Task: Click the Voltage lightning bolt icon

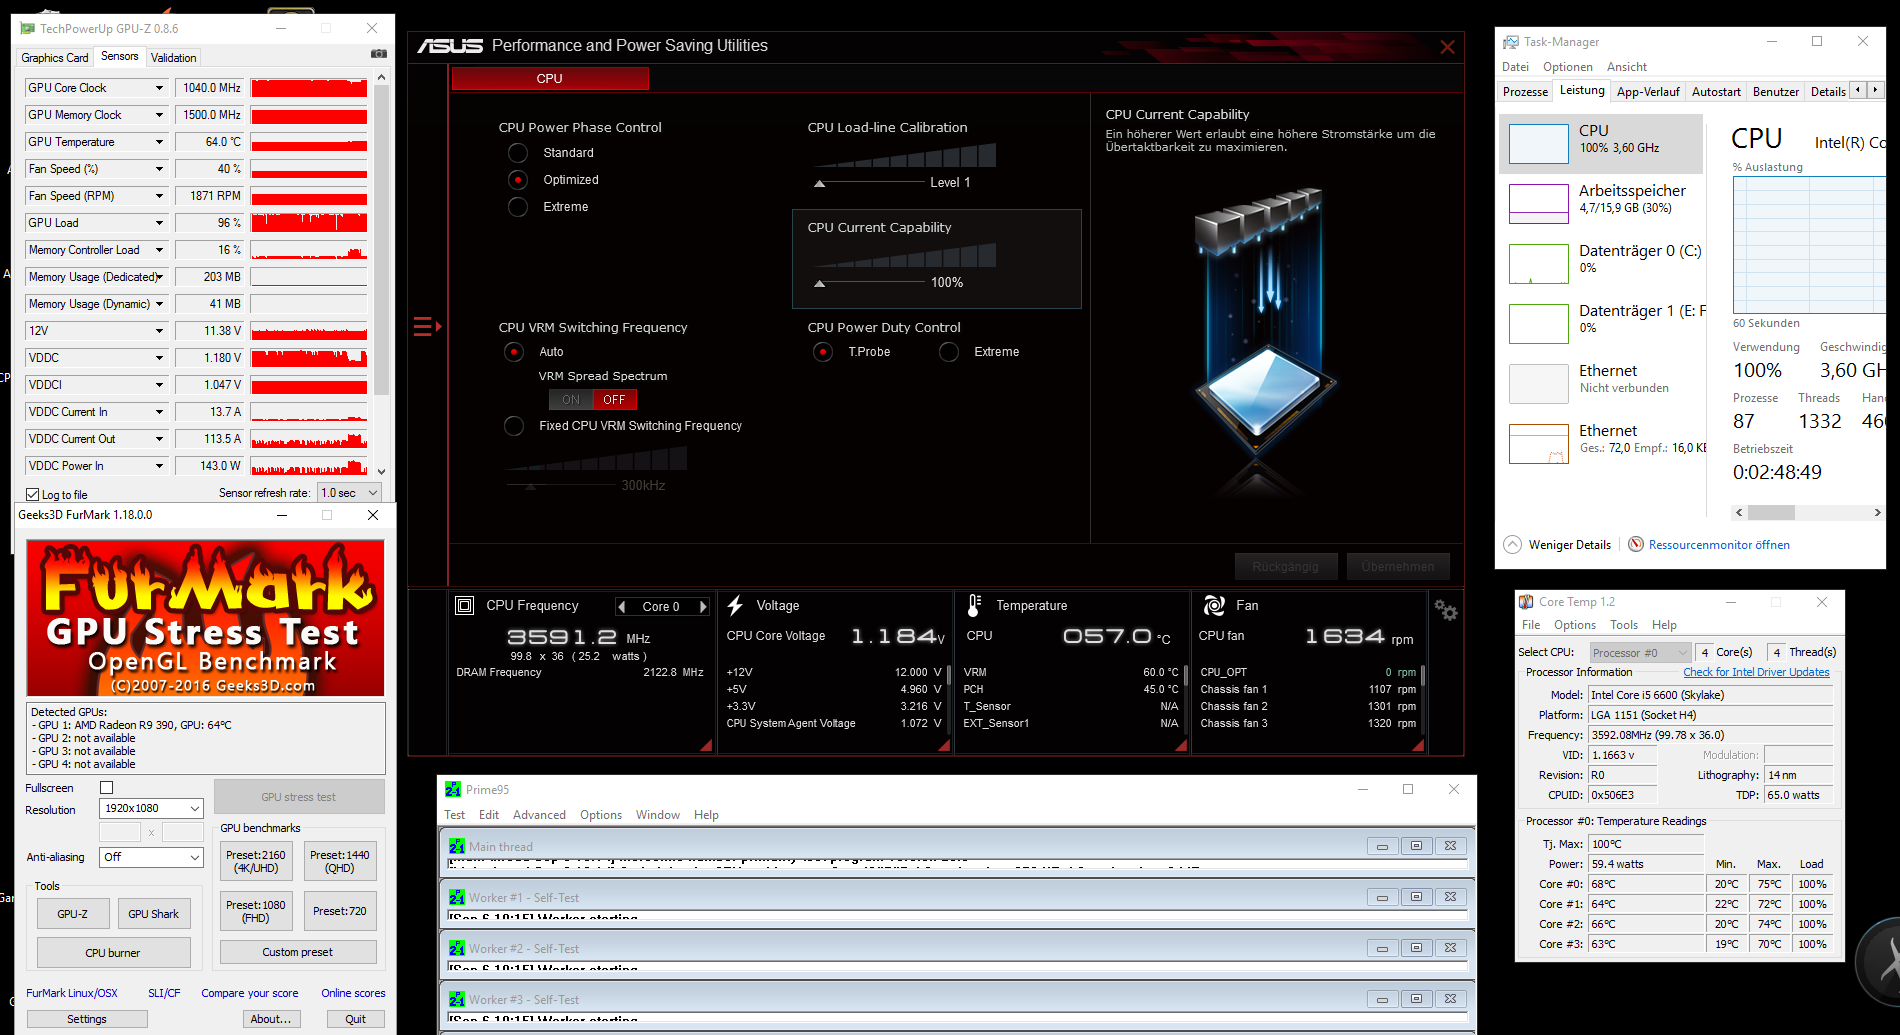Action: click(735, 605)
